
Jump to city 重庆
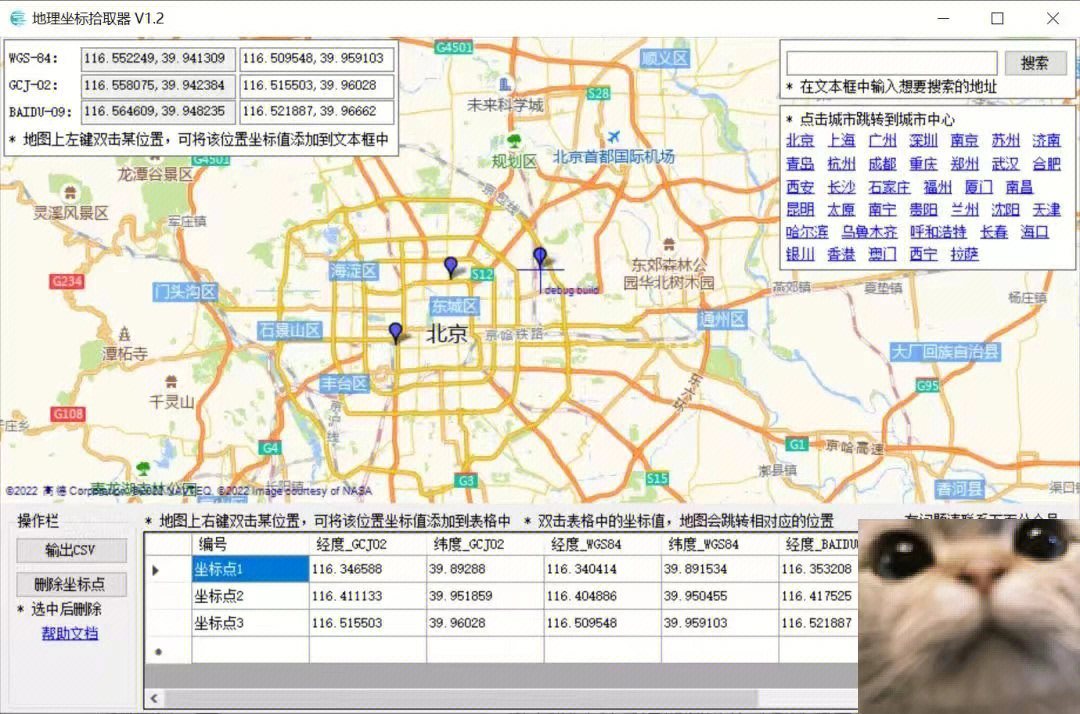coord(923,164)
